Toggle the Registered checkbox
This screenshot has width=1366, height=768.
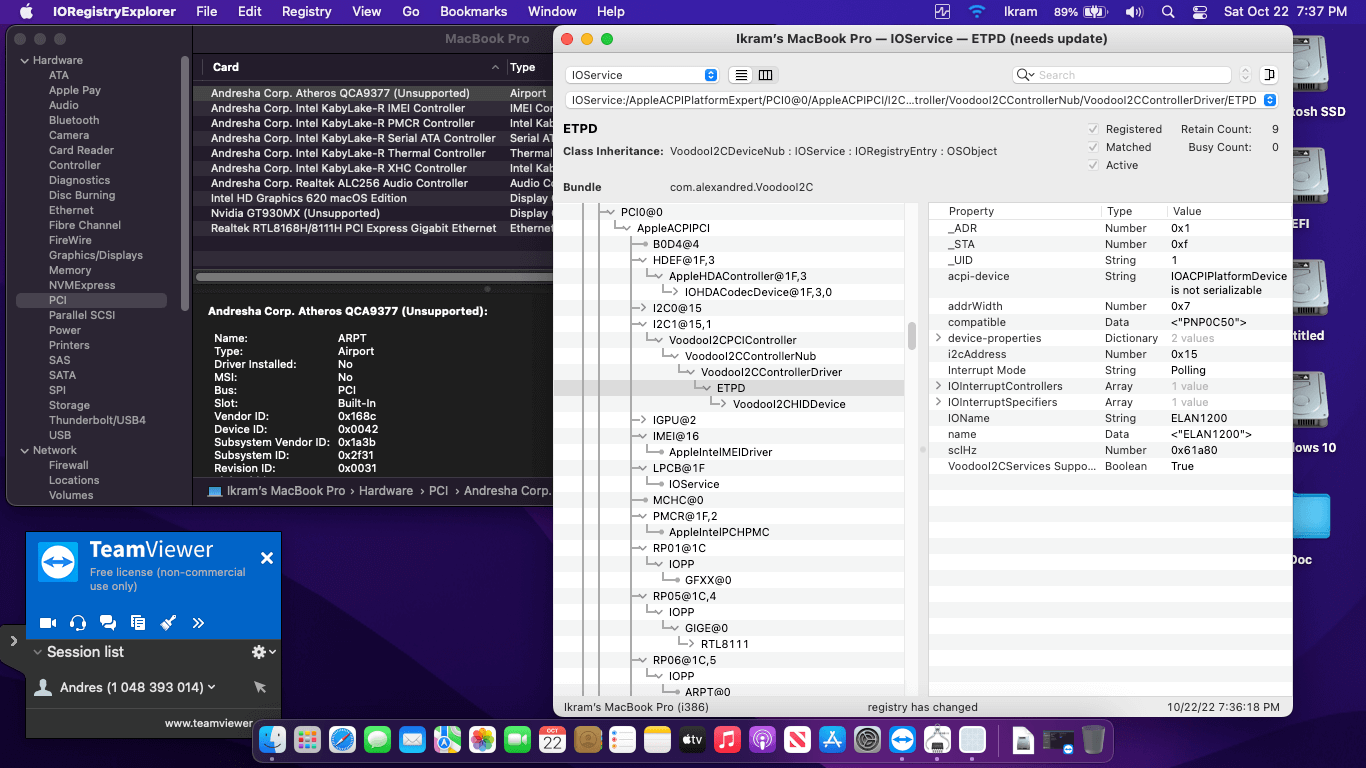point(1093,129)
